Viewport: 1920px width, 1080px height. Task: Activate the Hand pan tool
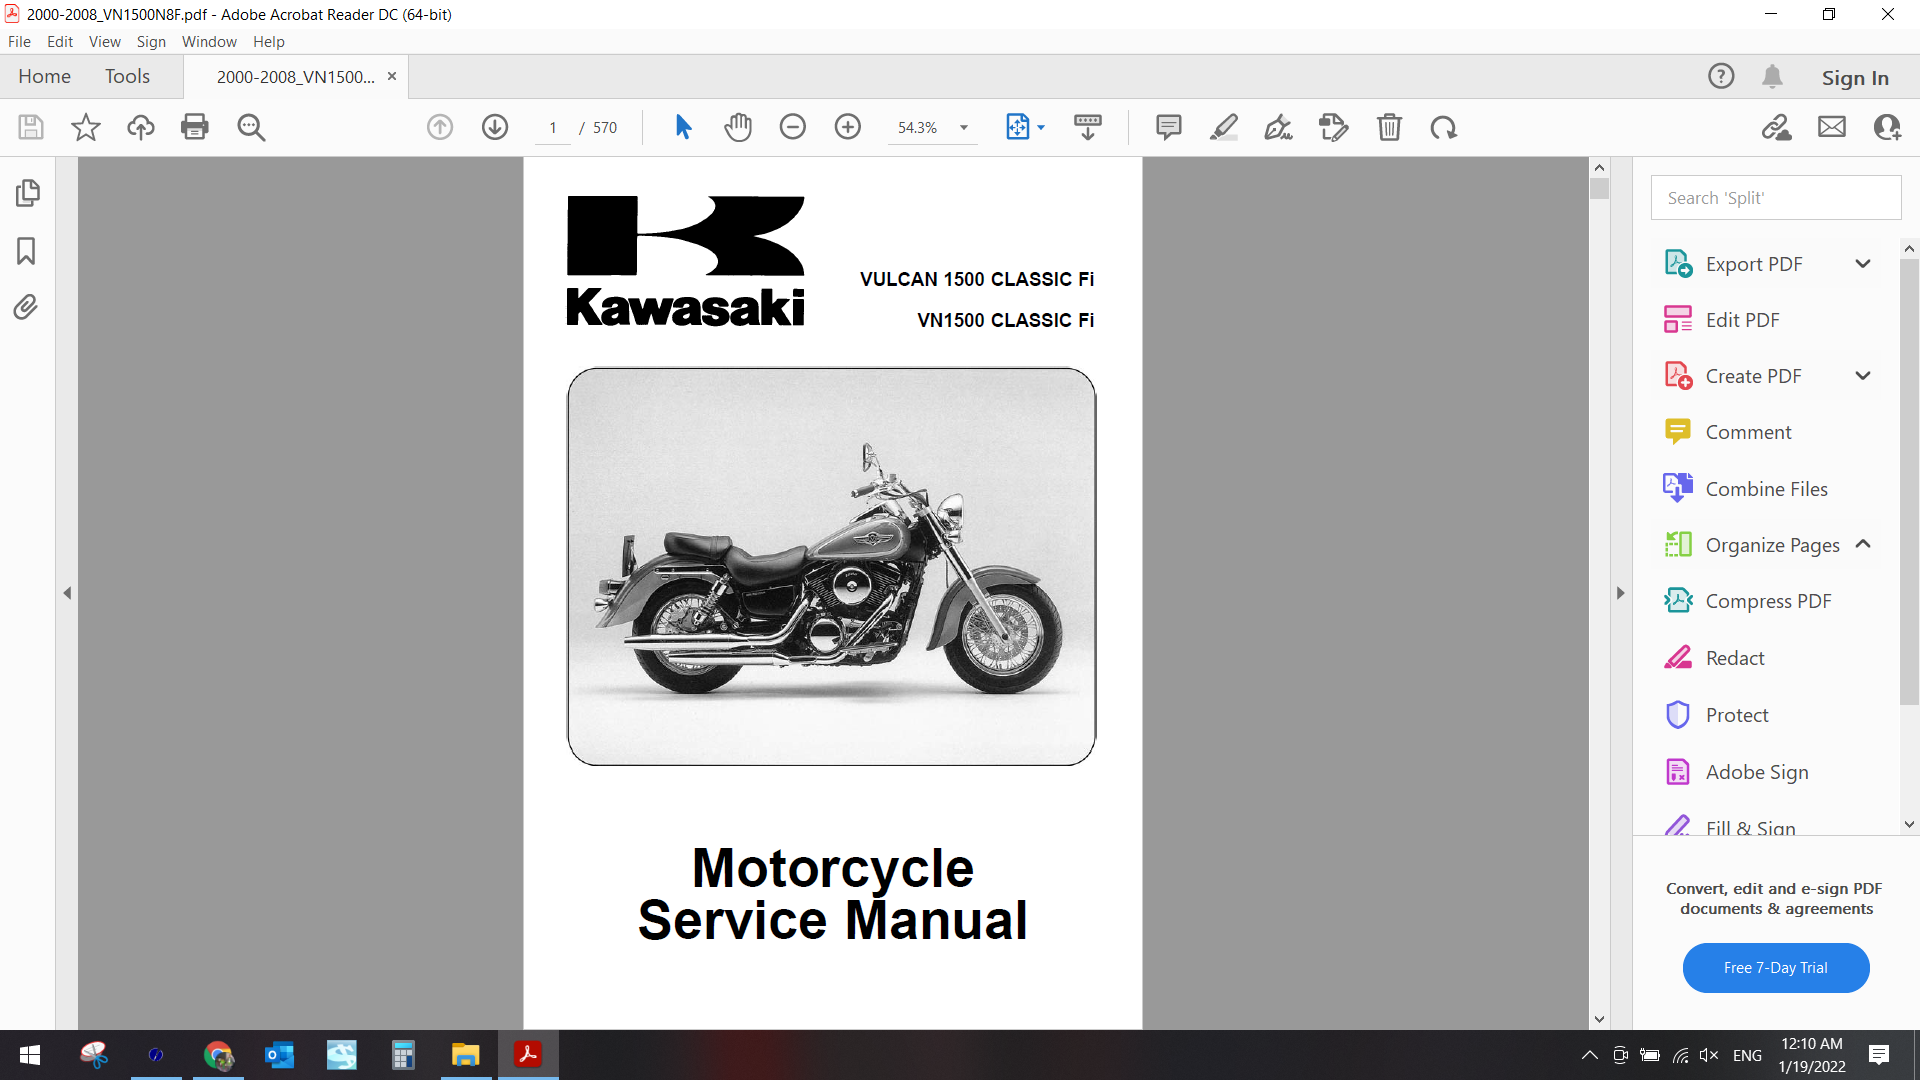pyautogui.click(x=738, y=127)
